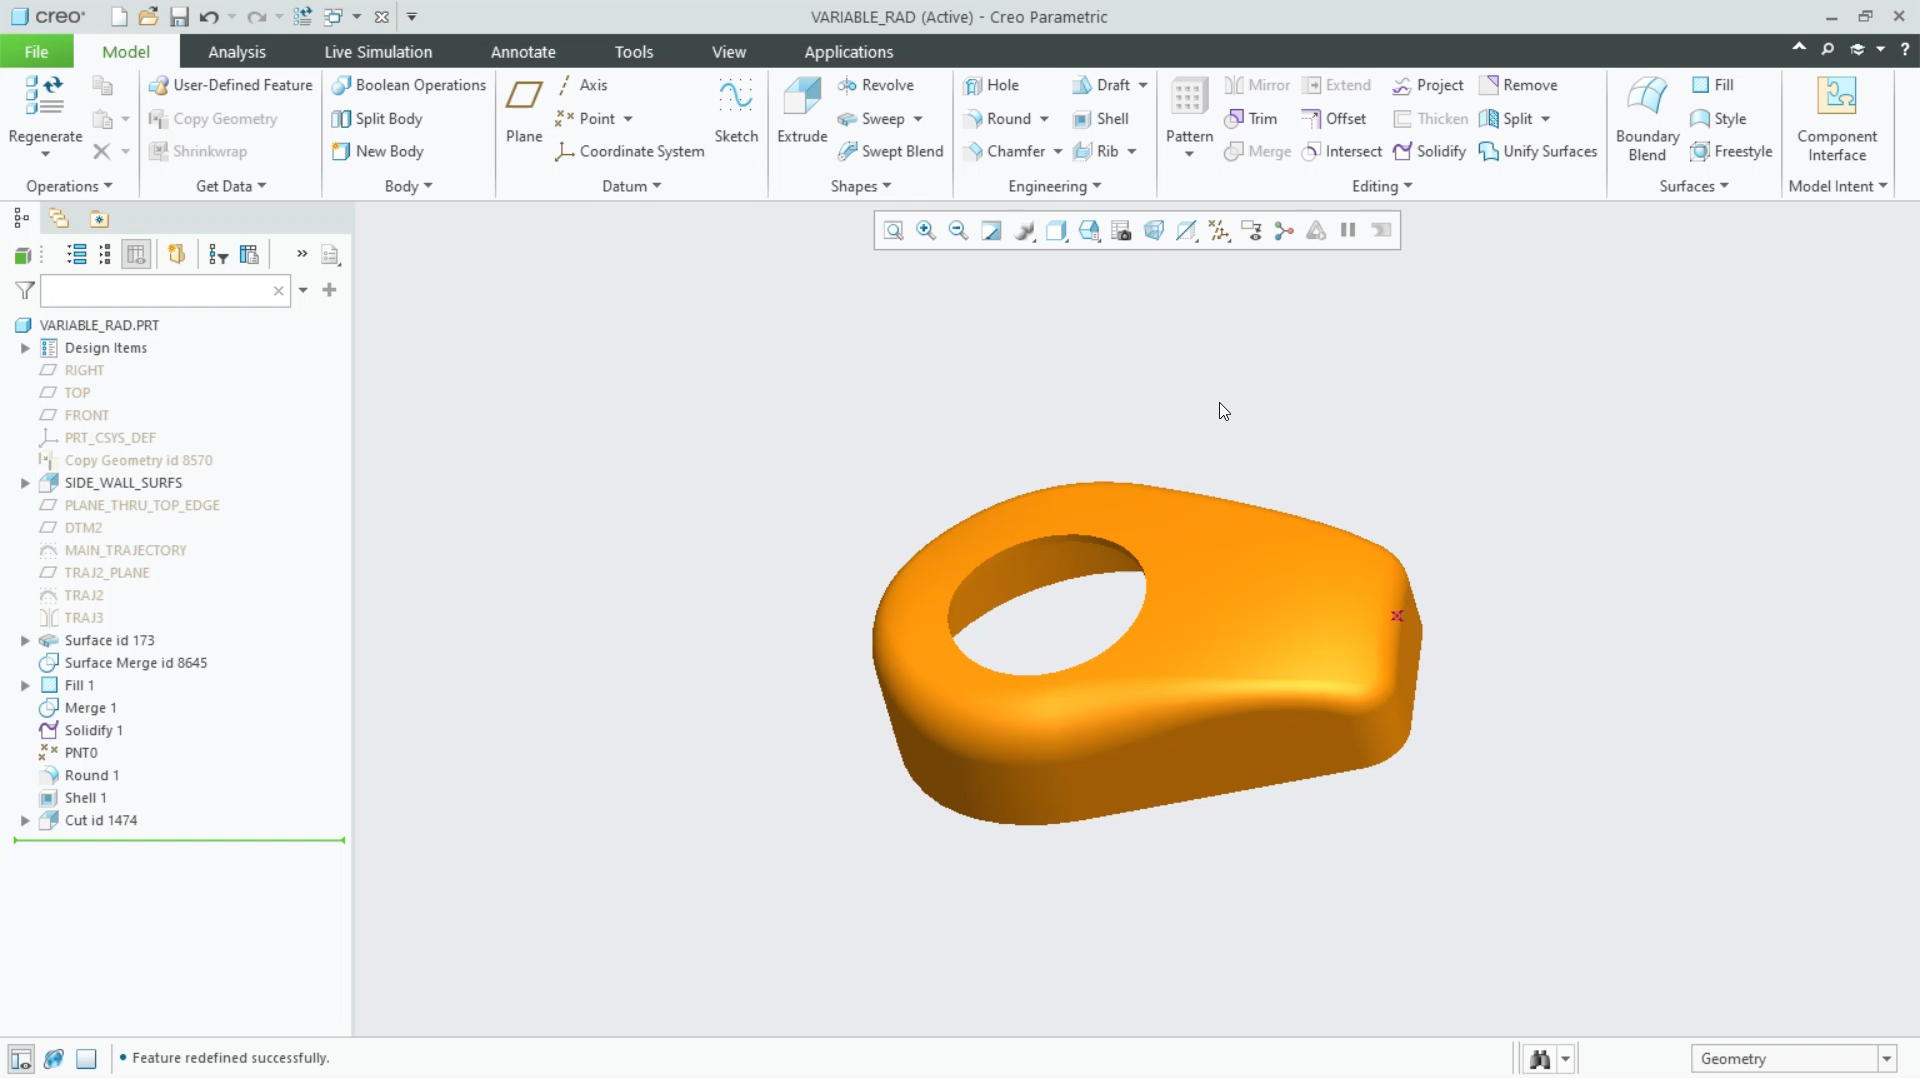The height and width of the screenshot is (1078, 1920).
Task: Open the Applications tab
Action: tap(849, 52)
